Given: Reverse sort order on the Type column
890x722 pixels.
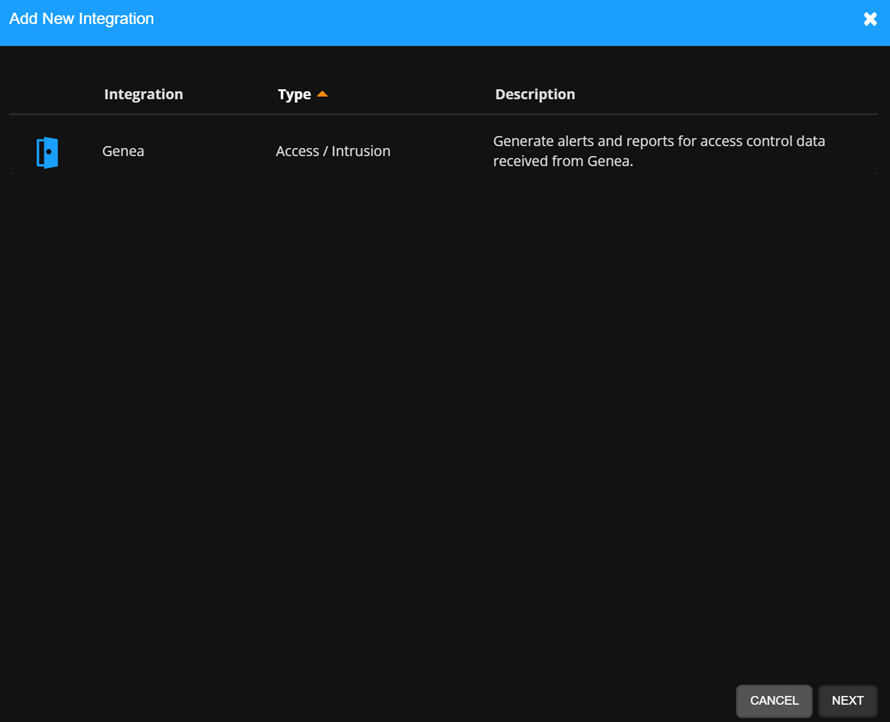Looking at the screenshot, I should [295, 94].
